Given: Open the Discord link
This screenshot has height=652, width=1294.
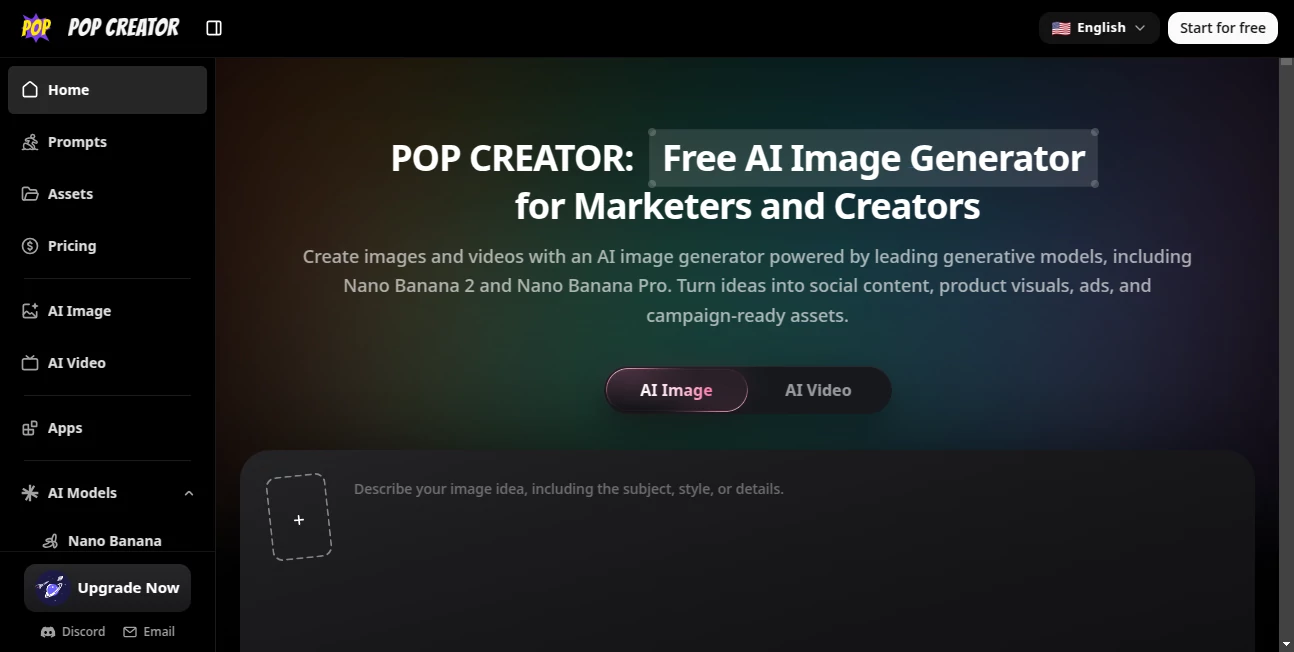Looking at the screenshot, I should tap(73, 632).
